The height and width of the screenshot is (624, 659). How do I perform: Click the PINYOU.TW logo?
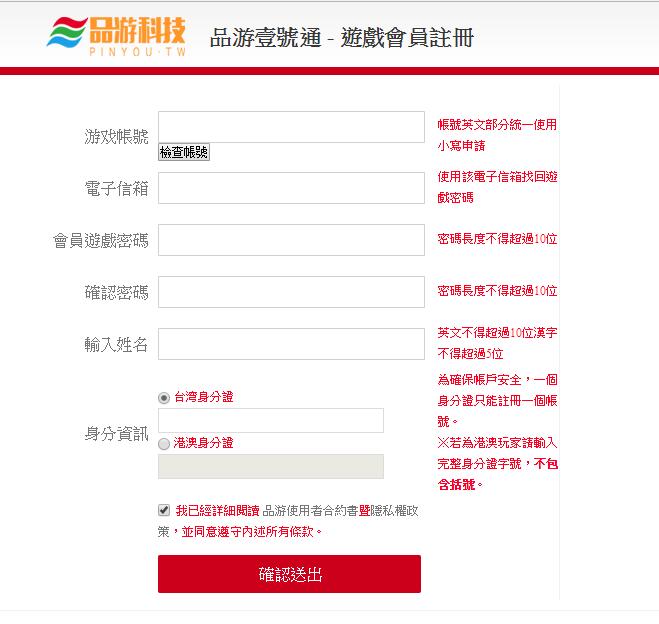[x=116, y=37]
